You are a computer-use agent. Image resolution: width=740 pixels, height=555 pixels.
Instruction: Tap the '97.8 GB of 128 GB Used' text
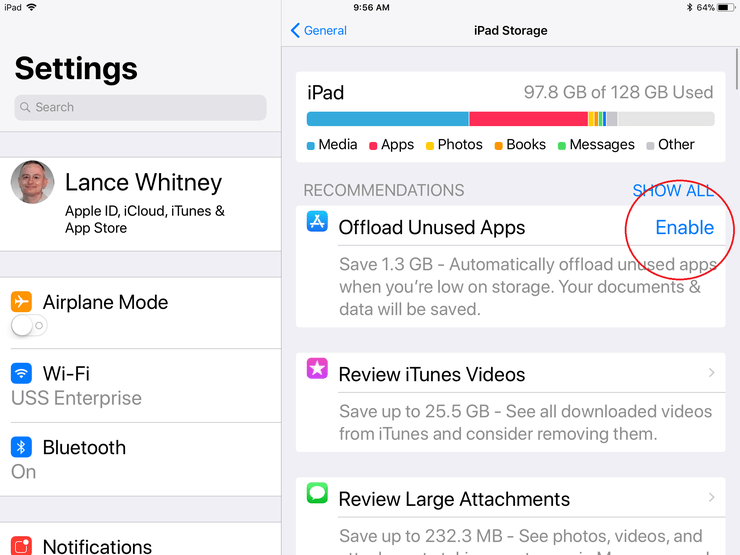pos(618,92)
